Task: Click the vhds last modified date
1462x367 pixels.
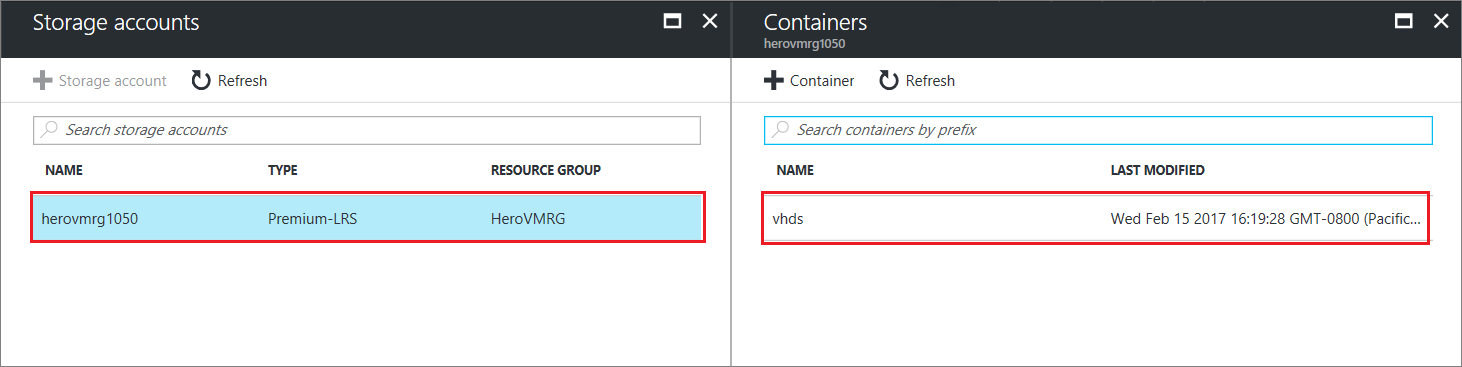Action: (1265, 218)
